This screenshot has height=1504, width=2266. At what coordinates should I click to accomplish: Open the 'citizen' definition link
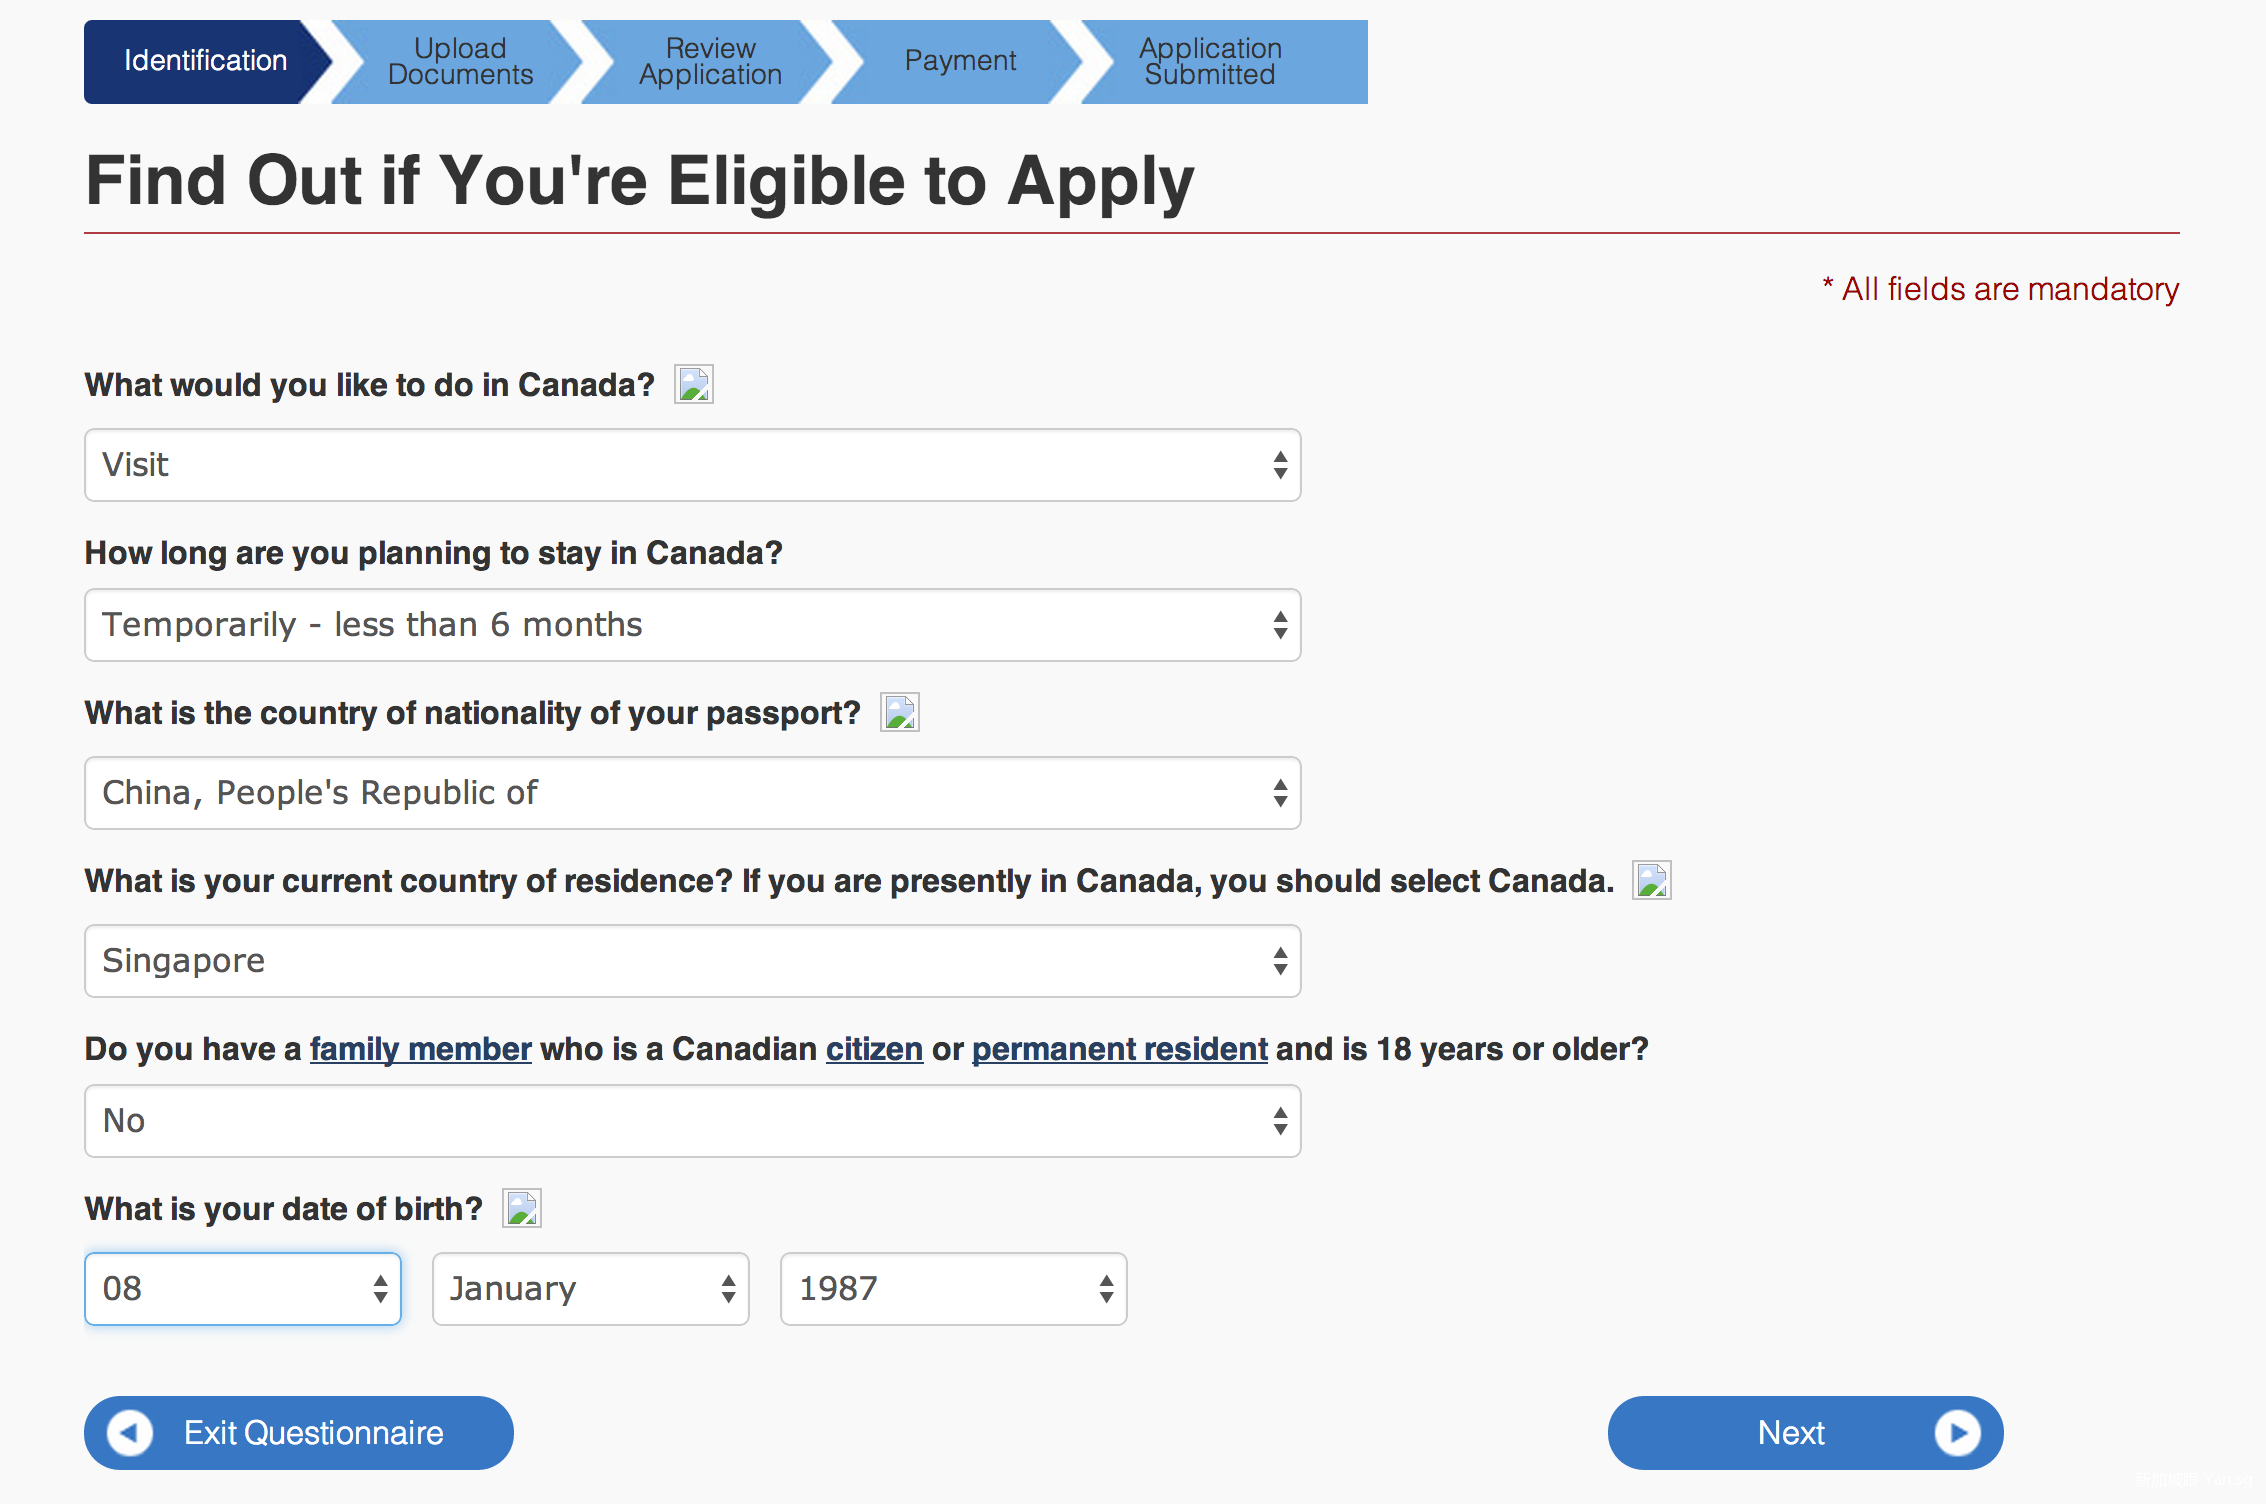(874, 1049)
